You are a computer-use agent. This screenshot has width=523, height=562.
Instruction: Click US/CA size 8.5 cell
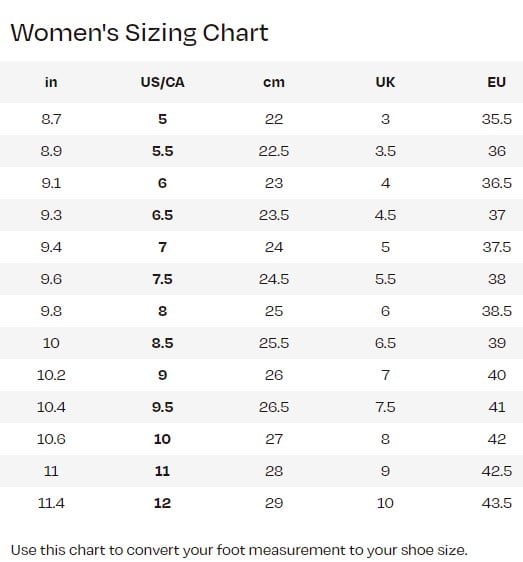pos(162,343)
